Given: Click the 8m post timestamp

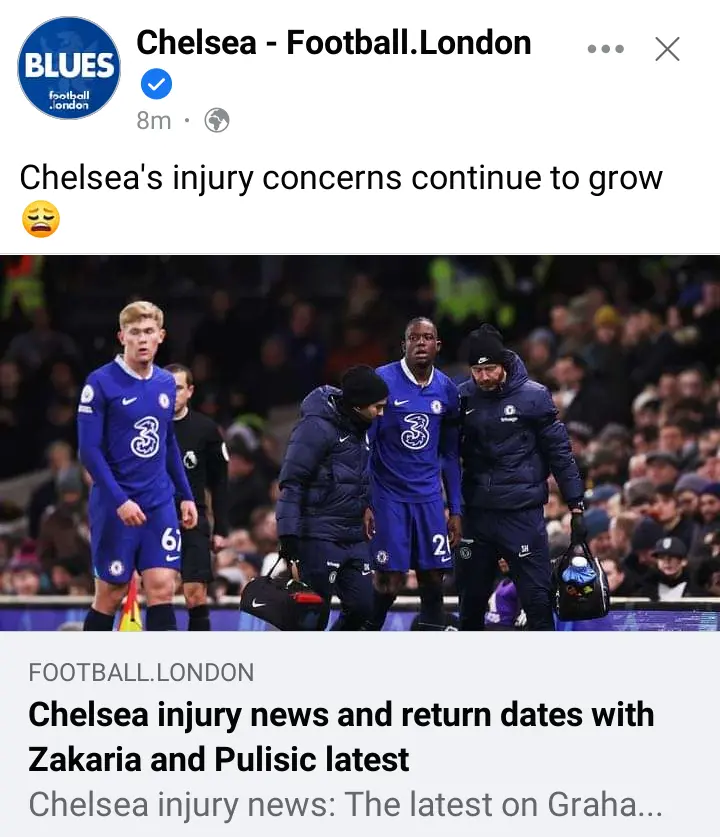Looking at the screenshot, I should (x=154, y=121).
